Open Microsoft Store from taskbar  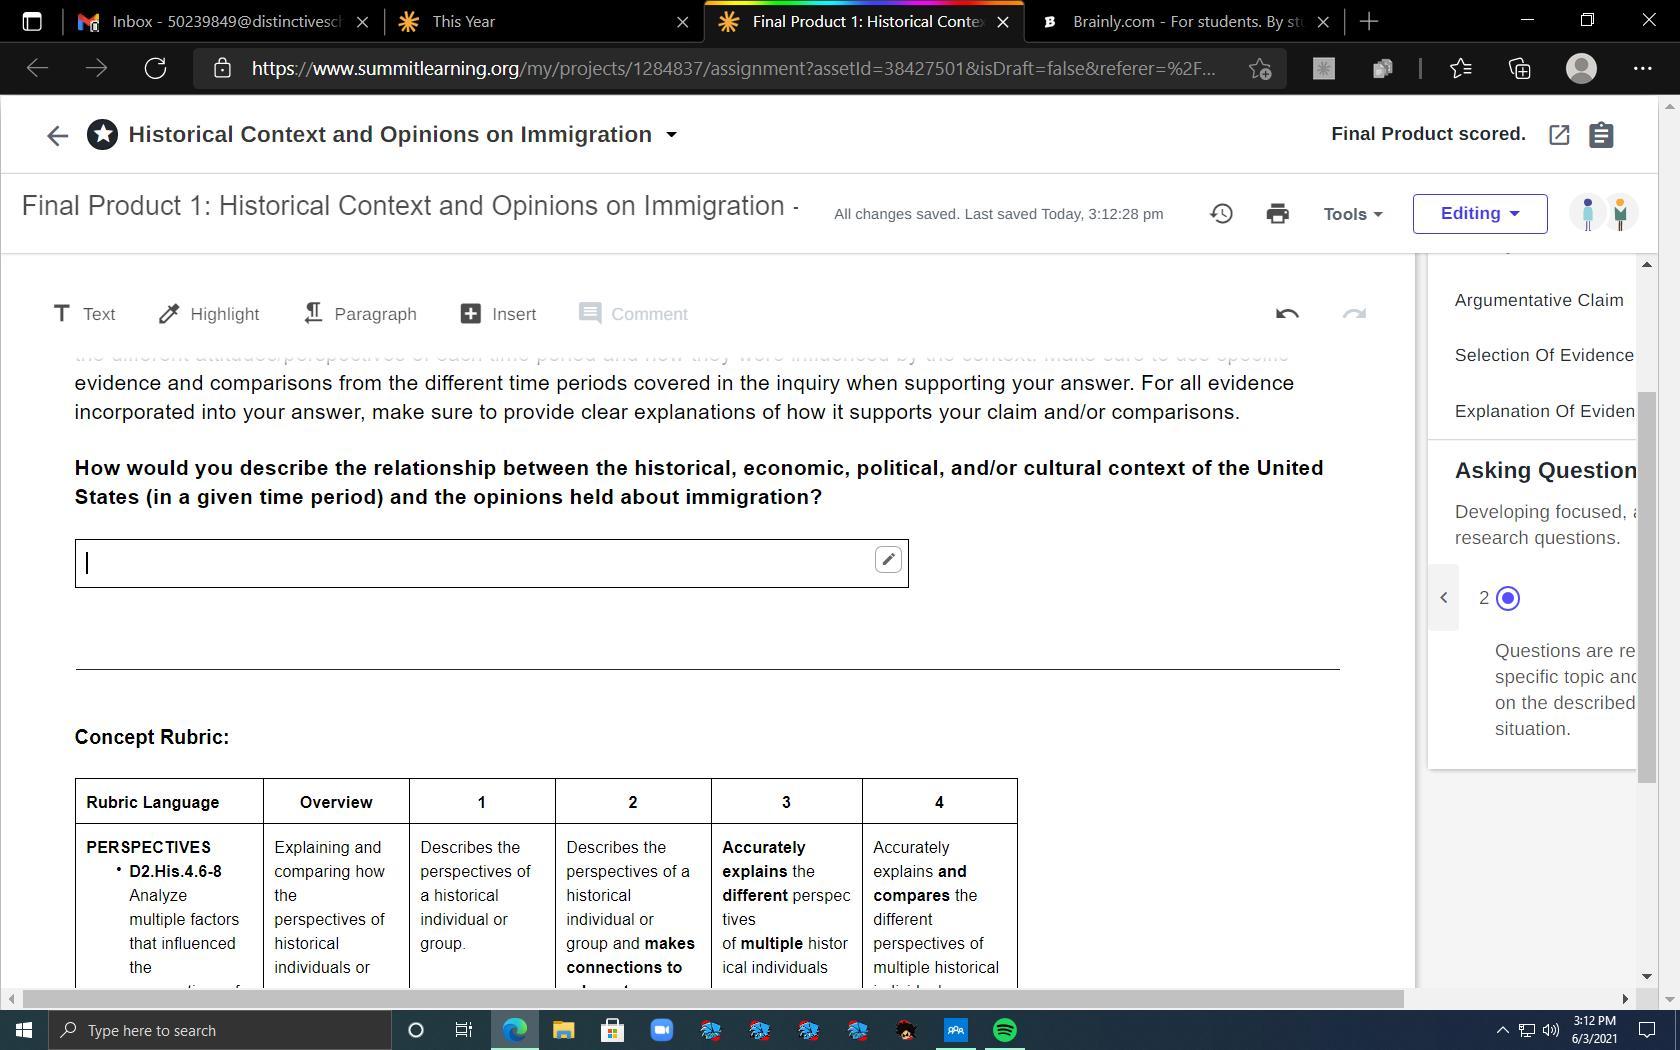tap(612, 1030)
